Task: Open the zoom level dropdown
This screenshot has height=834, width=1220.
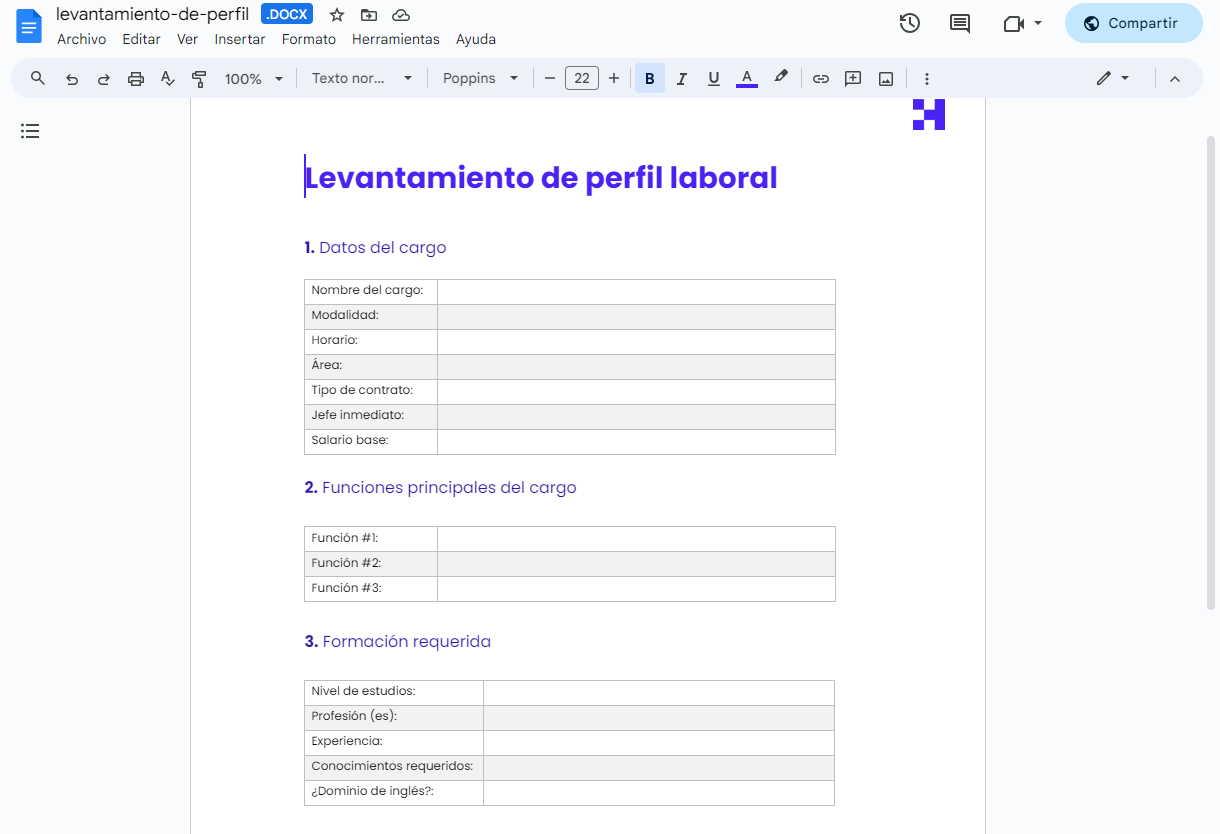Action: coord(253,77)
